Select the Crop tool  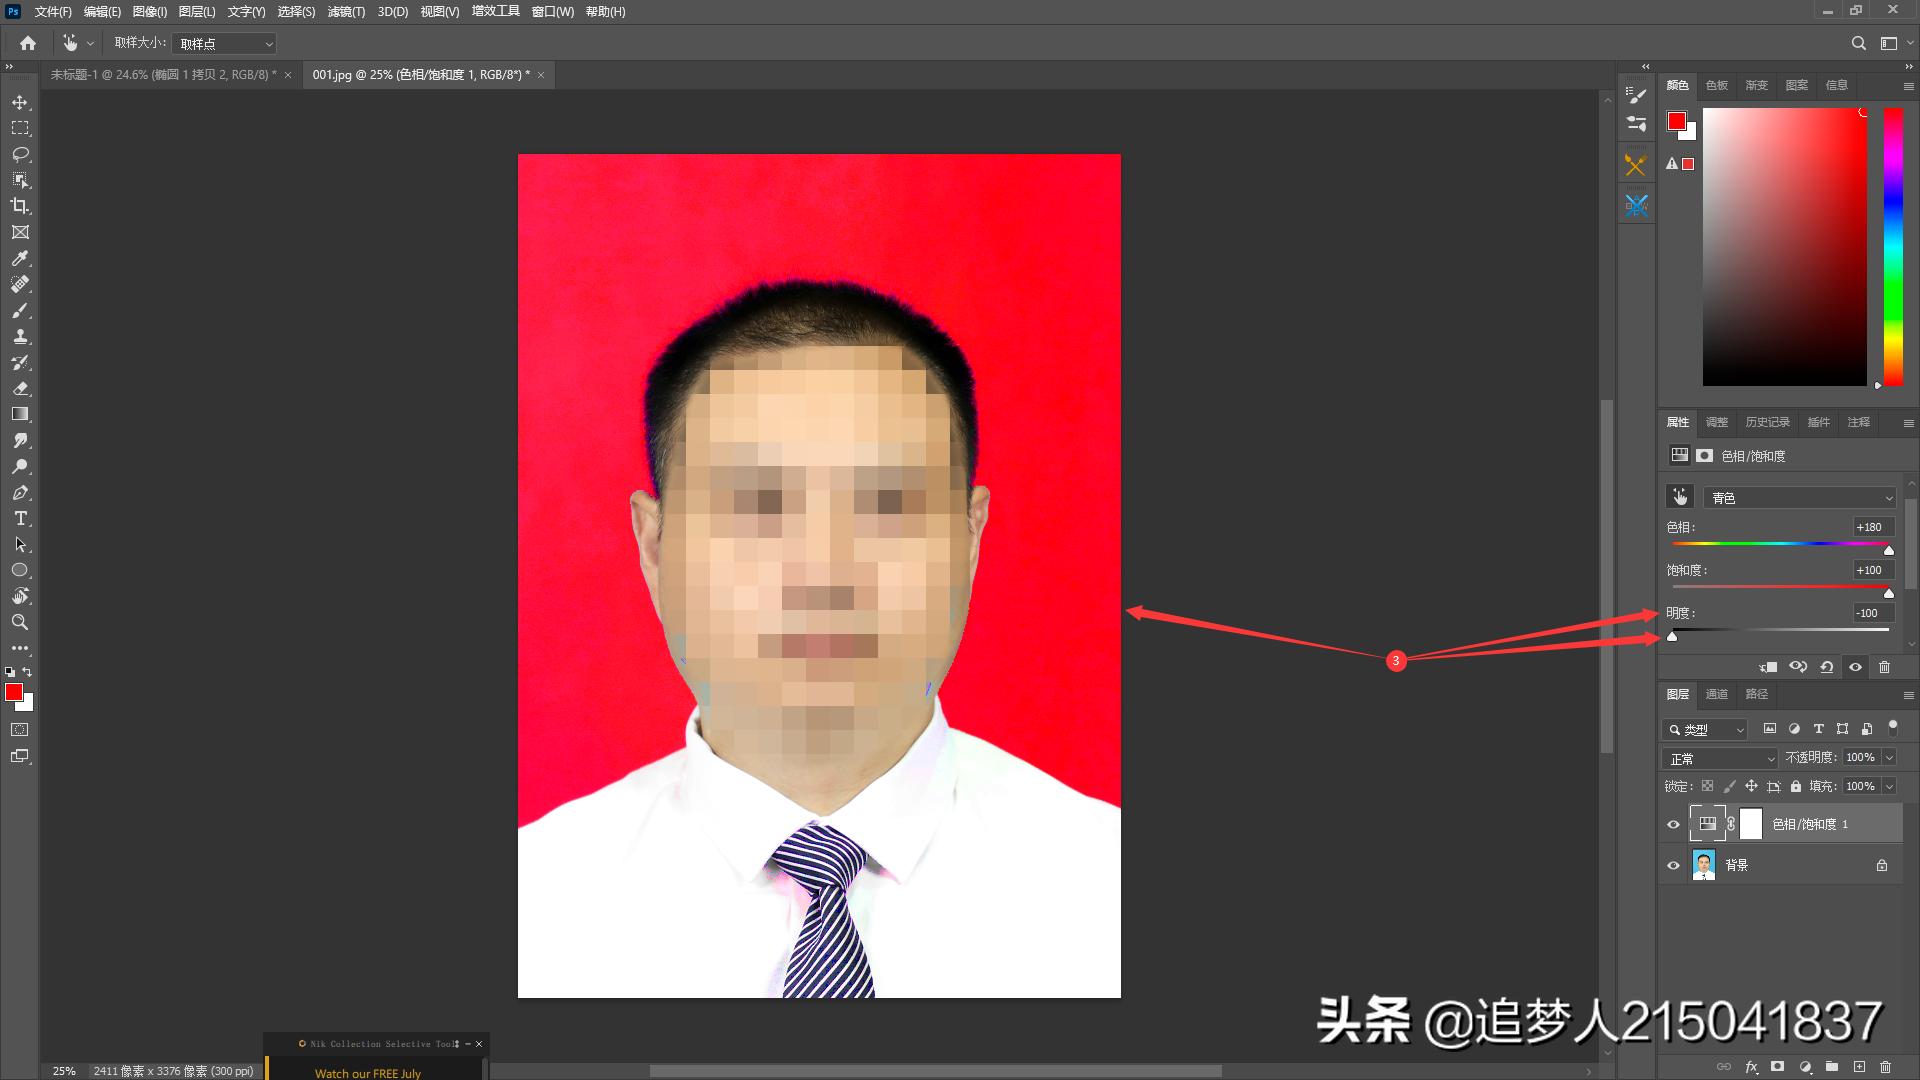tap(20, 206)
